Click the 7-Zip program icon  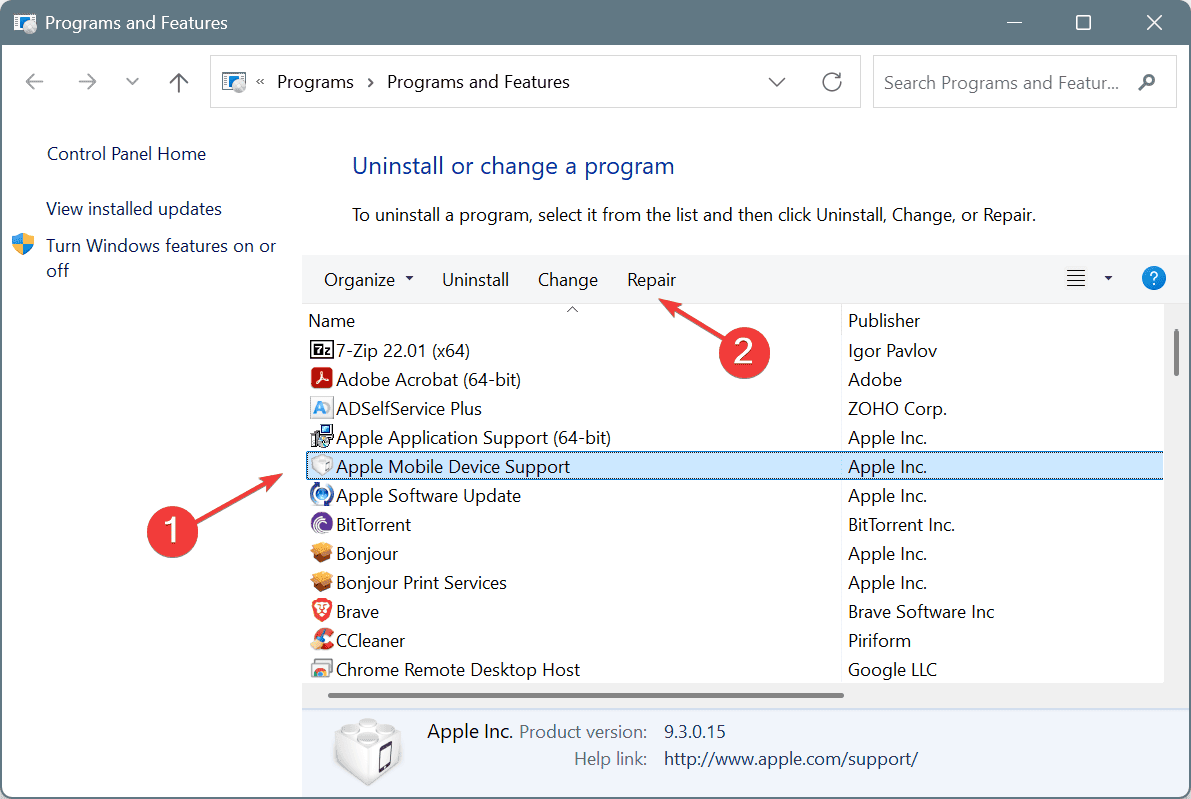pos(322,349)
